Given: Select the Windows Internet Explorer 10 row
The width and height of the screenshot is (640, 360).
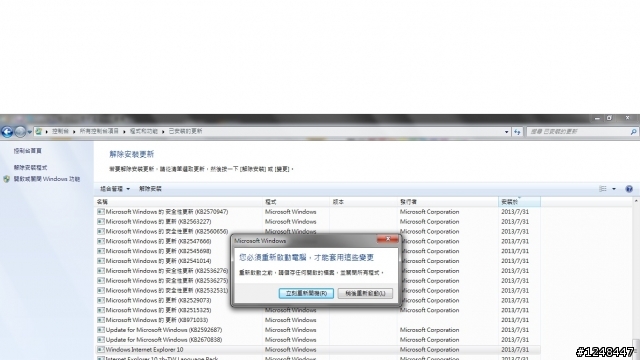Looking at the screenshot, I should 318,350.
